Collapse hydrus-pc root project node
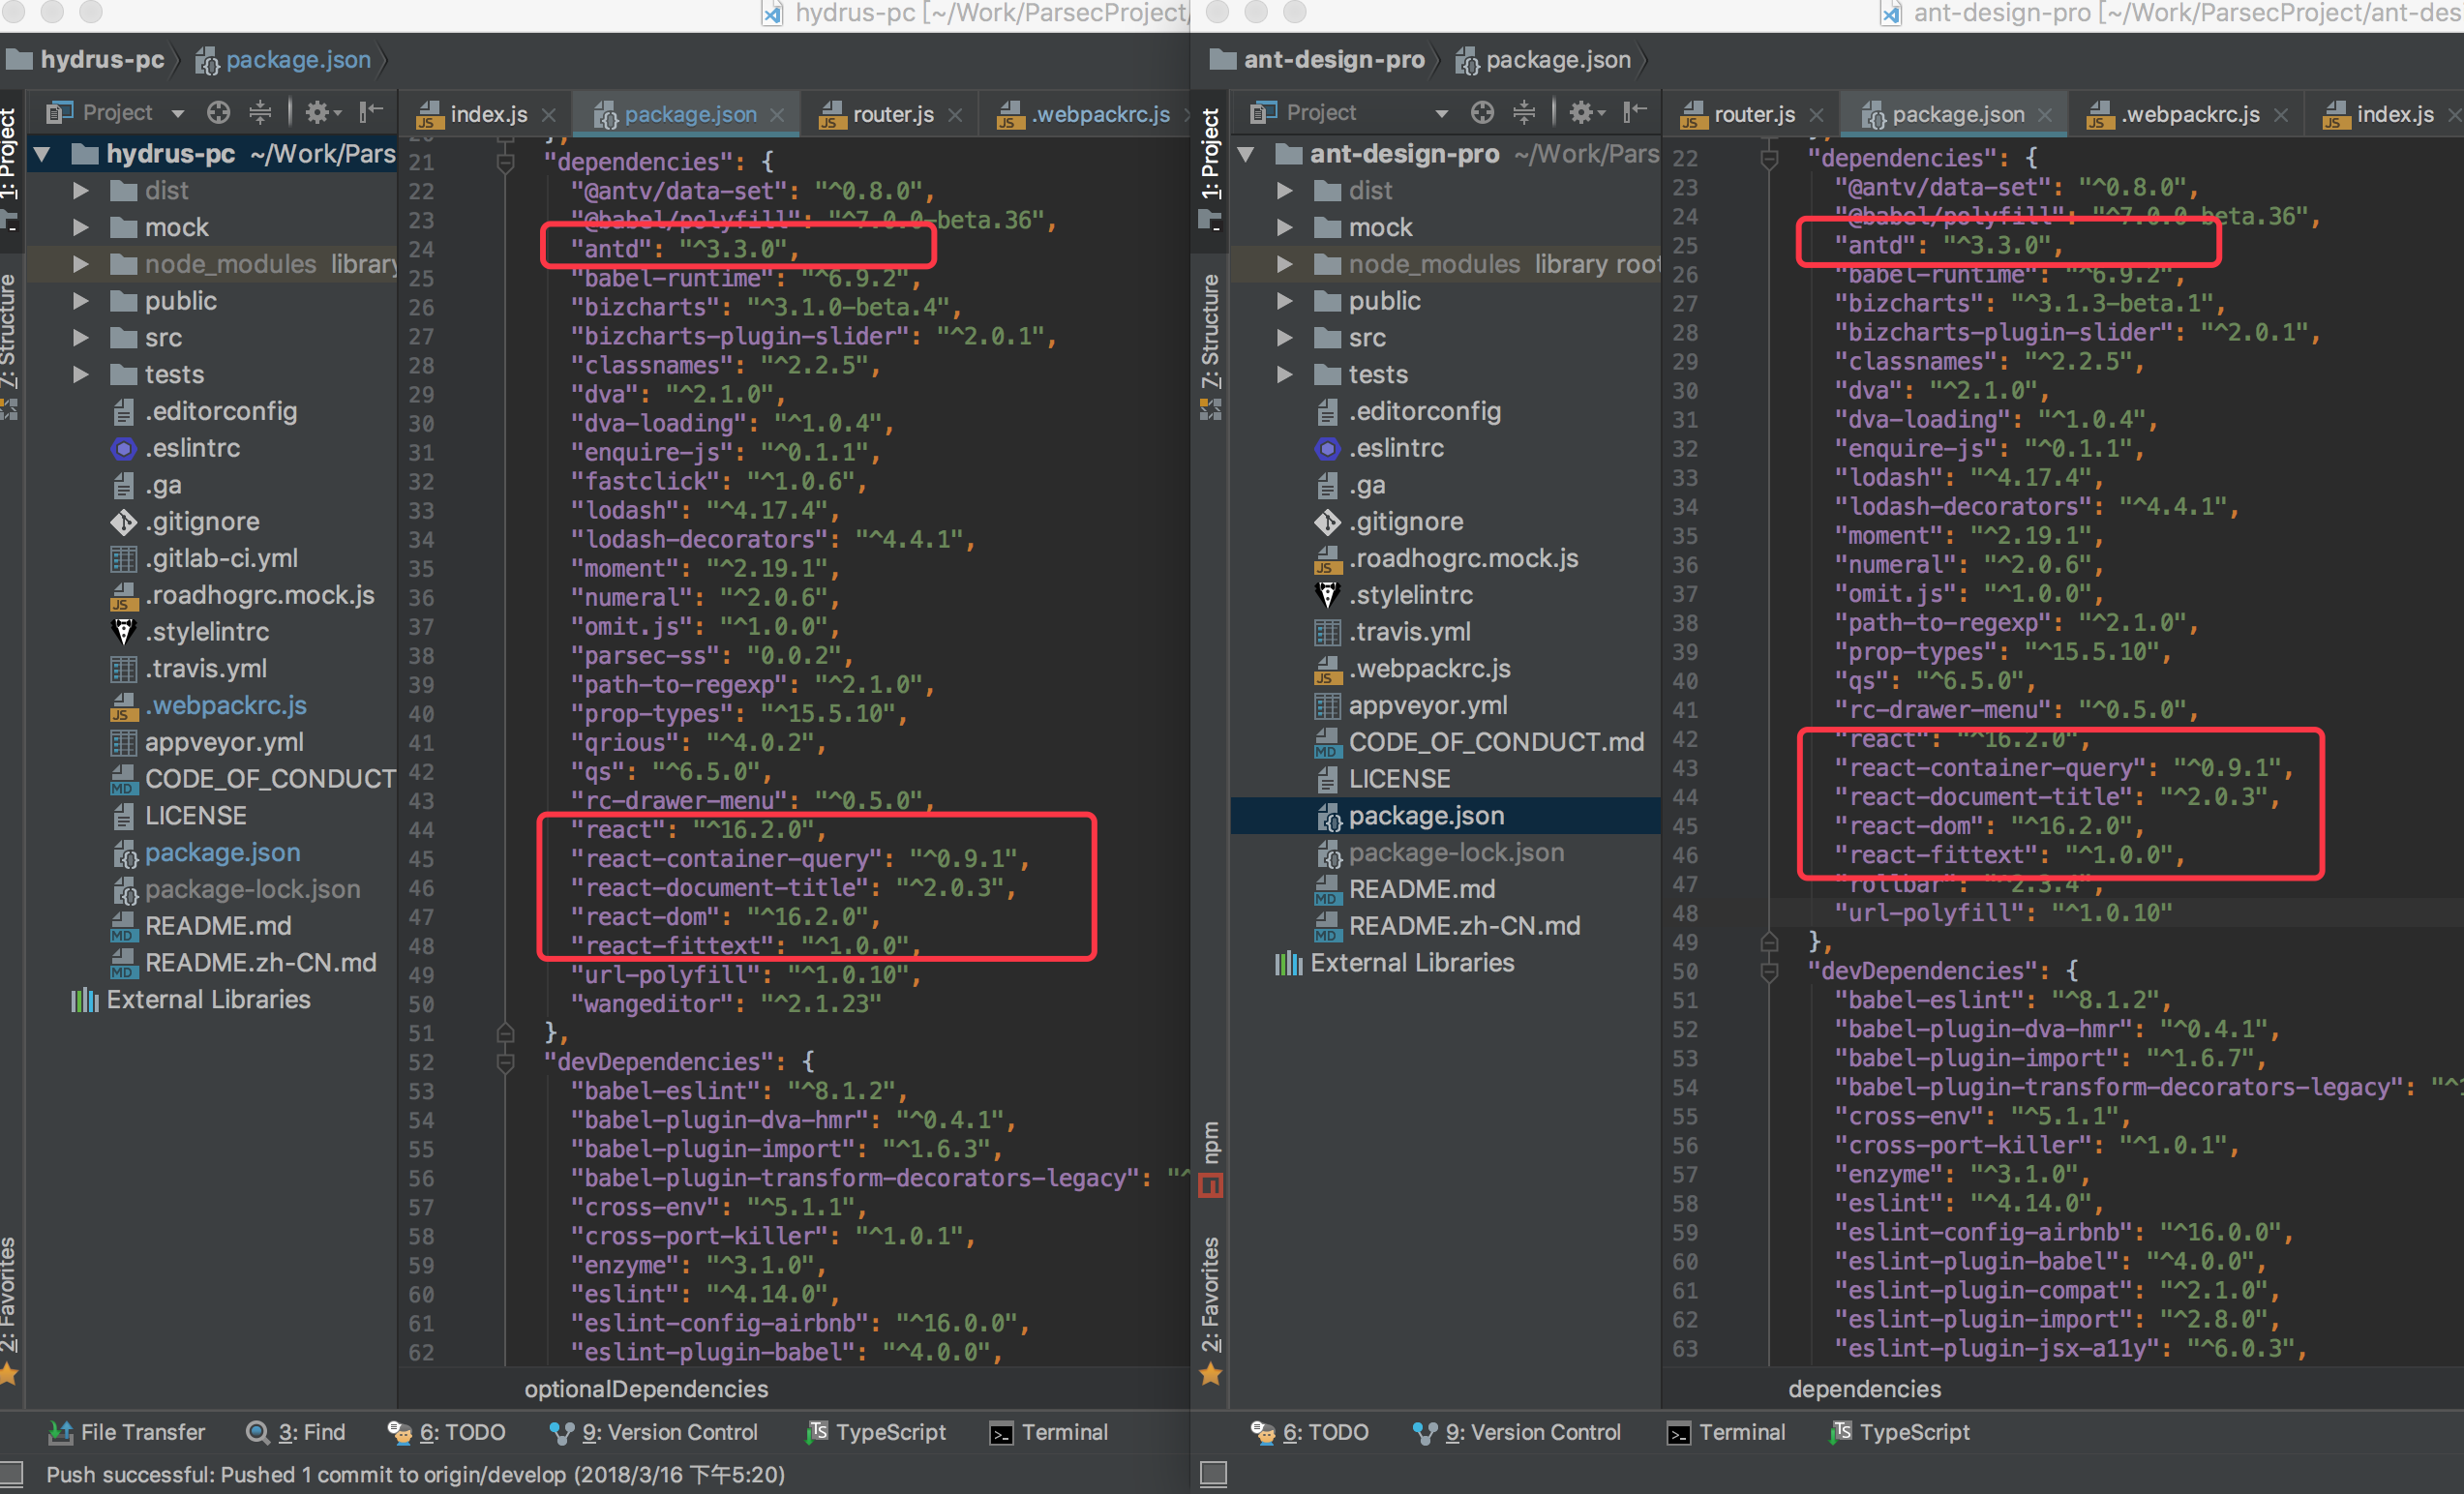The height and width of the screenshot is (1494, 2464). [x=42, y=153]
